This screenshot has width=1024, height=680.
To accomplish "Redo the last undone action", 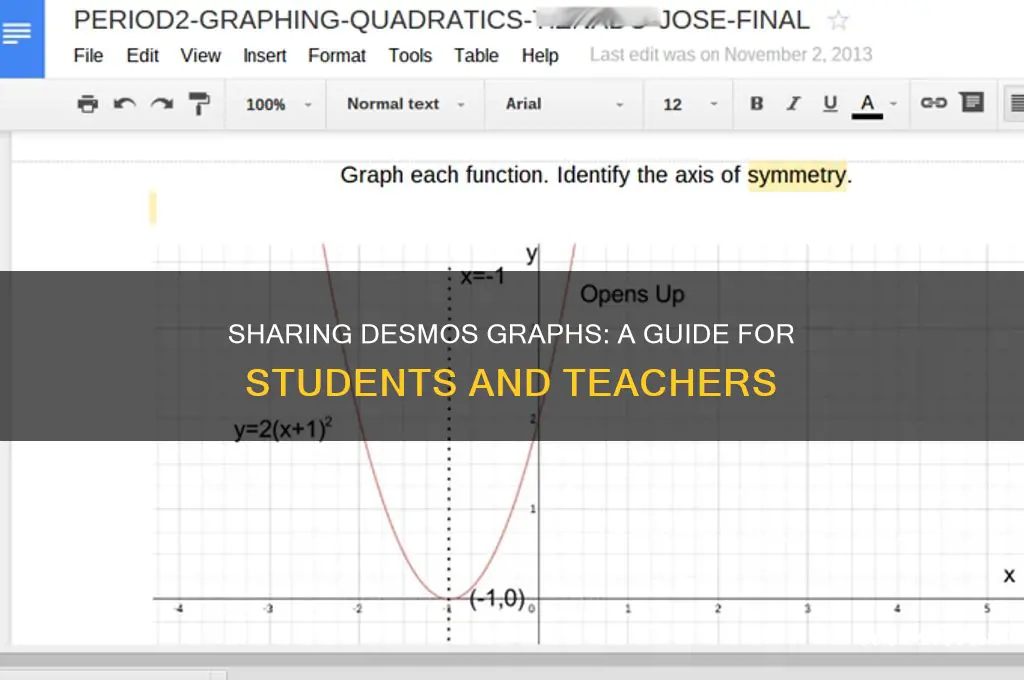I will tap(161, 104).
